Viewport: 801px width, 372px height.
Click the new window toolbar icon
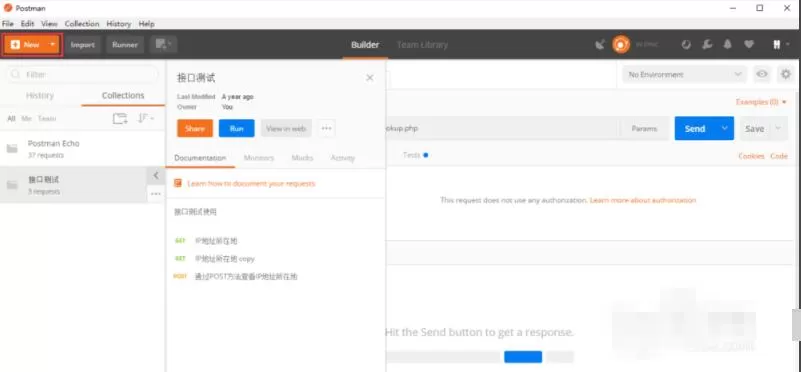click(163, 45)
